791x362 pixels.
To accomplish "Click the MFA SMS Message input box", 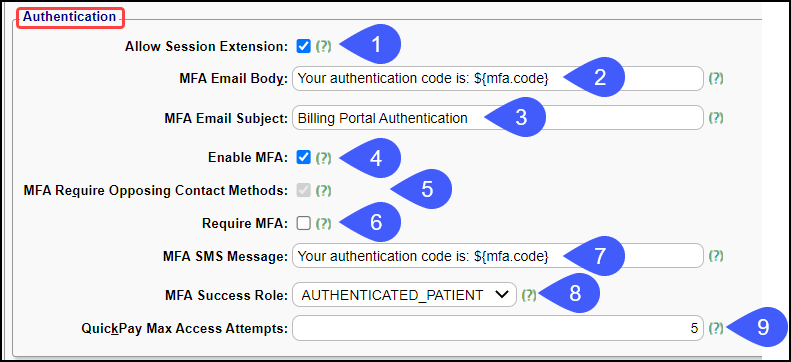I will coord(497,256).
